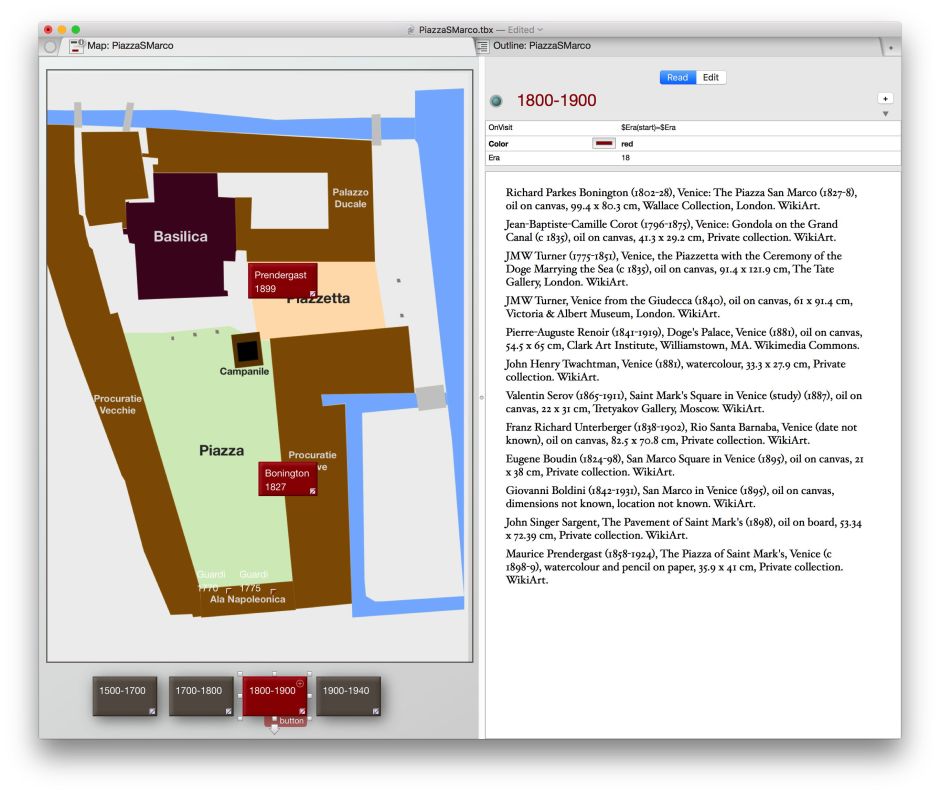Screen dimensions: 940x794
Task: Open the document title version dropdown
Action: point(541,30)
